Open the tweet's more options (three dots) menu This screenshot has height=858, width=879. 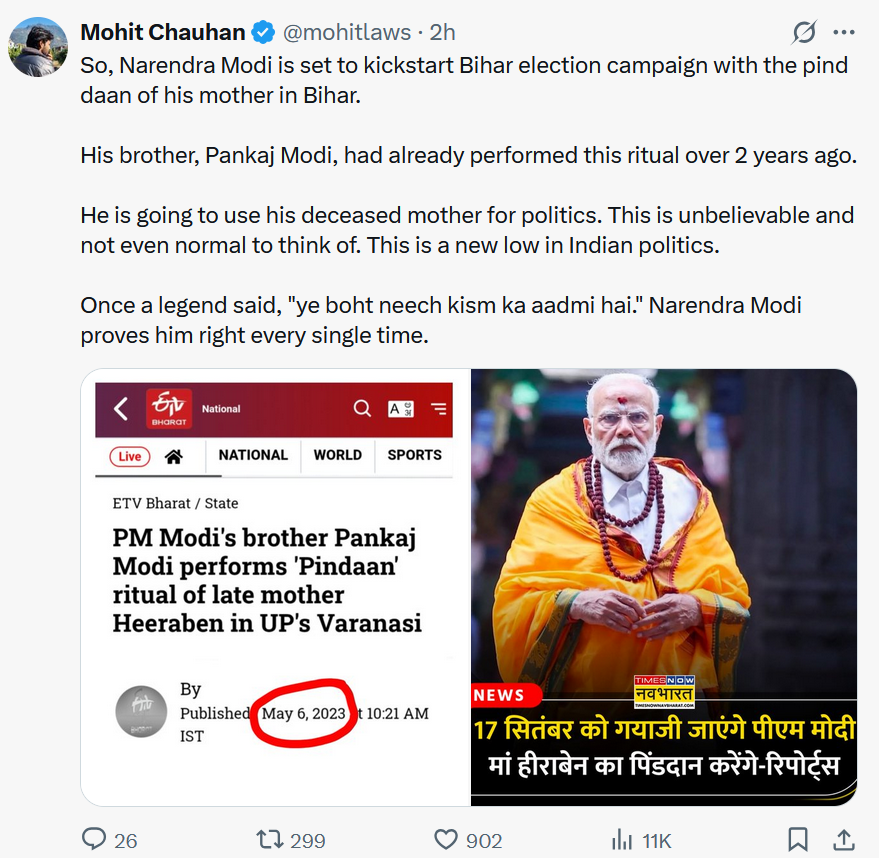(x=844, y=32)
